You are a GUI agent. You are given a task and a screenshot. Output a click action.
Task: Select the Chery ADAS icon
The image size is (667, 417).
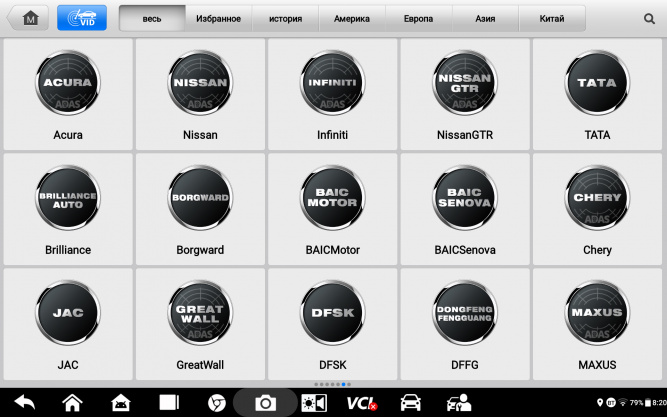tap(597, 198)
